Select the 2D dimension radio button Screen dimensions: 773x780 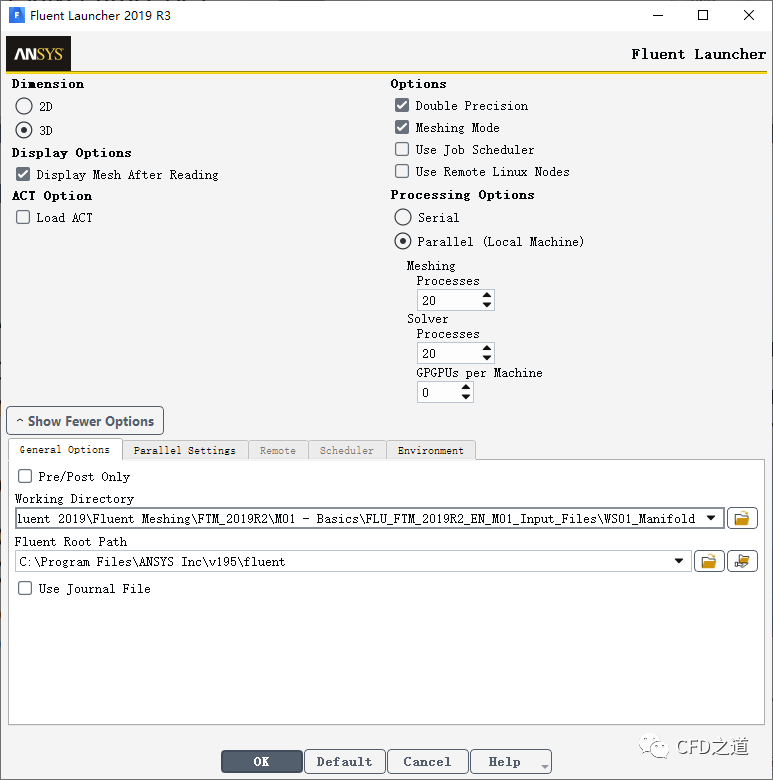(24, 106)
